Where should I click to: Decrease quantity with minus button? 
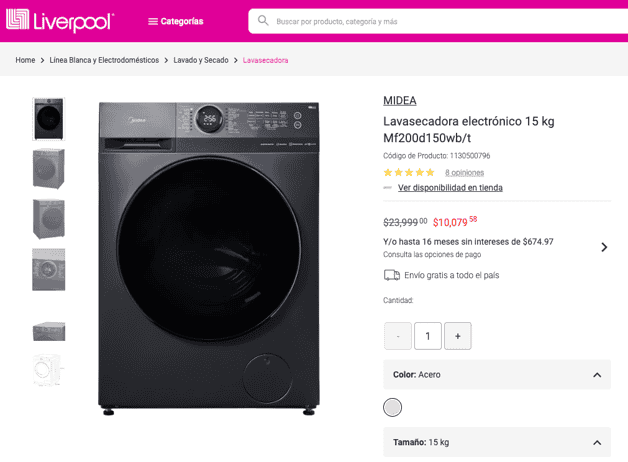398,336
